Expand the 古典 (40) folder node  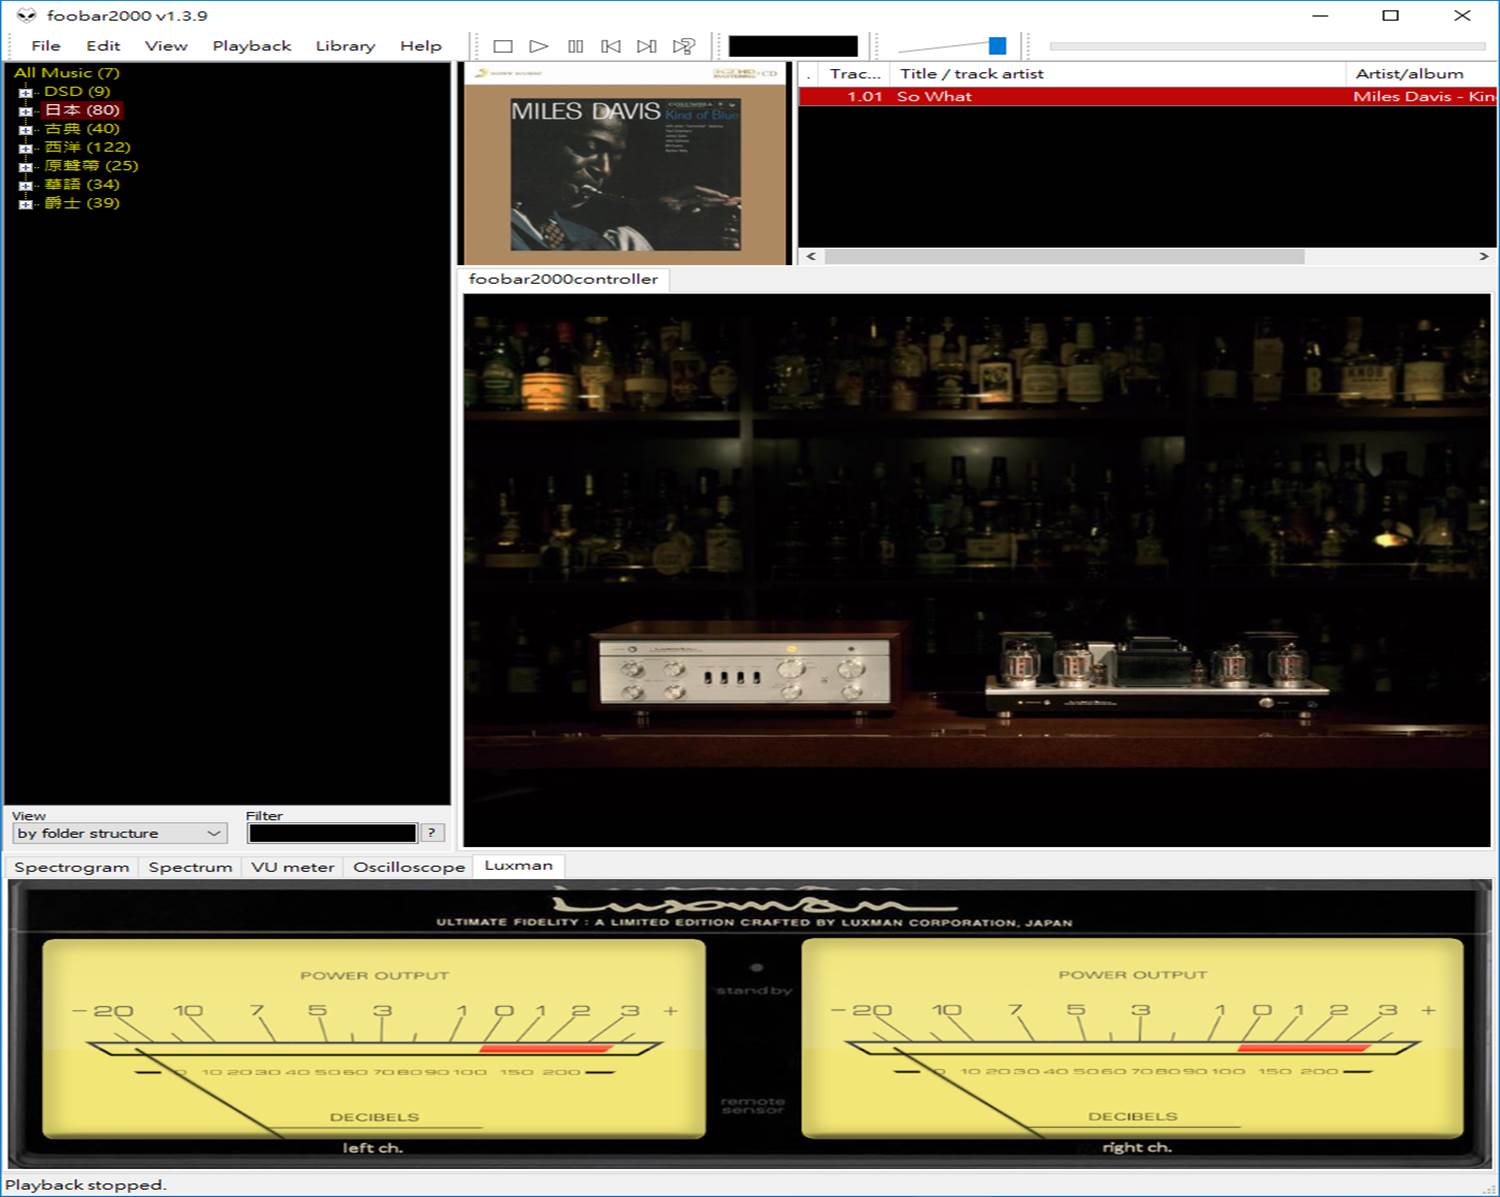point(26,129)
